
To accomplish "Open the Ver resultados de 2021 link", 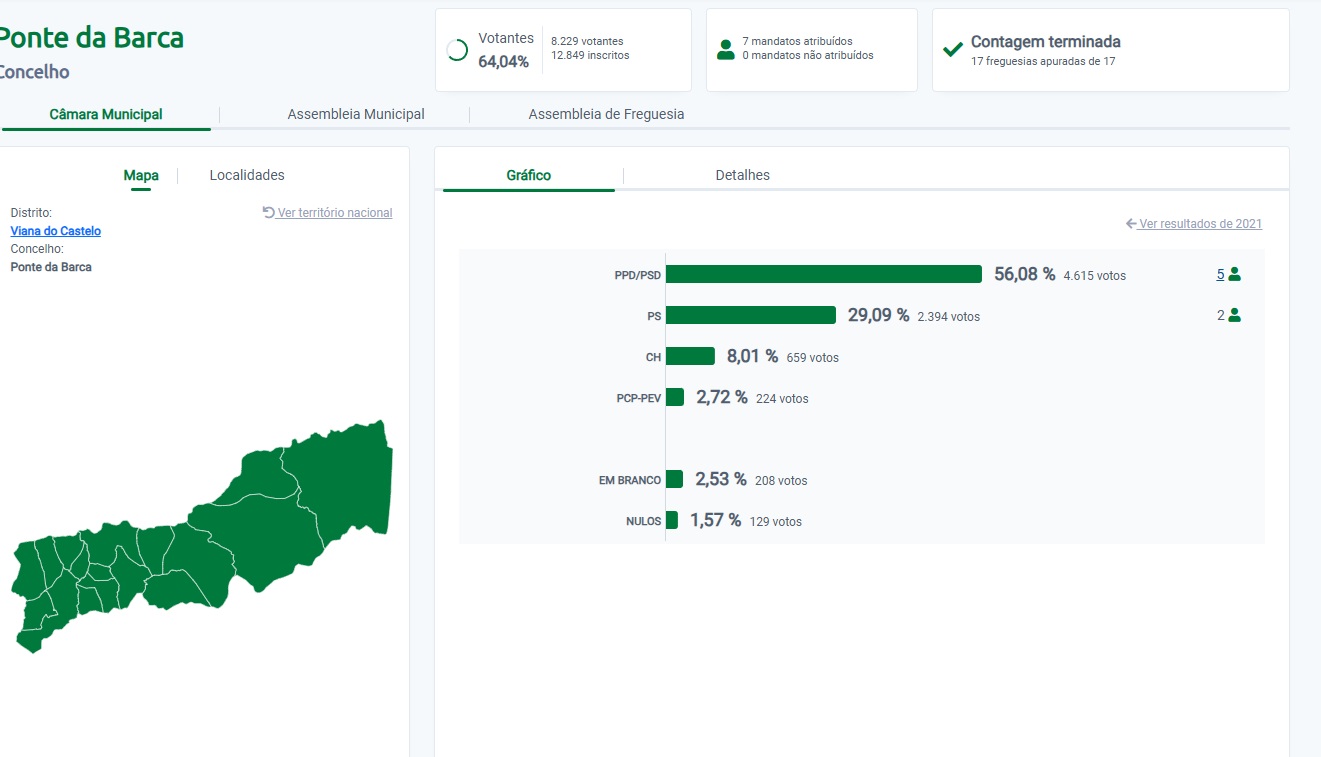I will click(1200, 224).
